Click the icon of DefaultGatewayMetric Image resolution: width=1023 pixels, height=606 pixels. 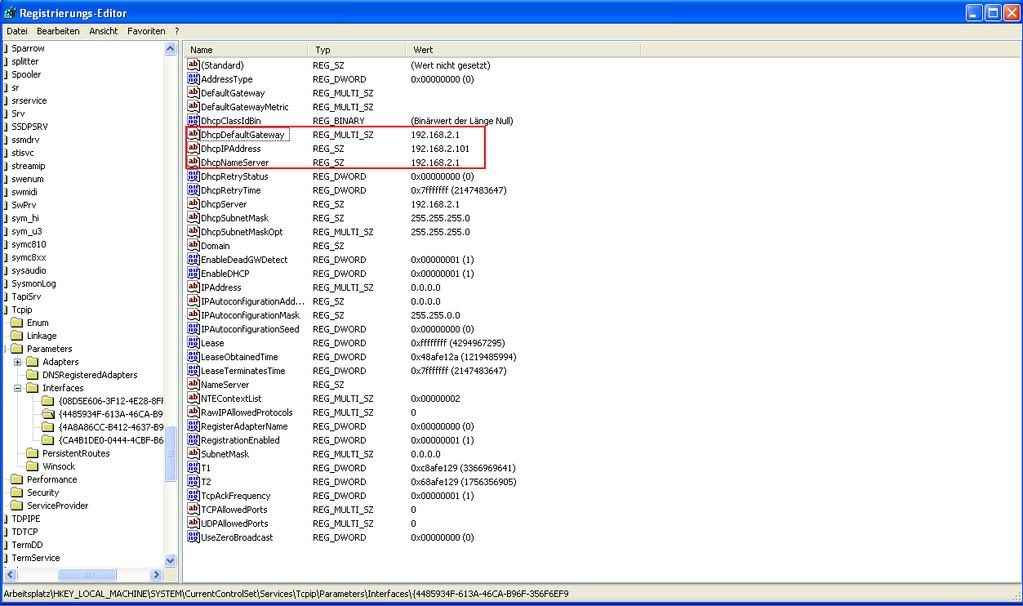pos(193,106)
